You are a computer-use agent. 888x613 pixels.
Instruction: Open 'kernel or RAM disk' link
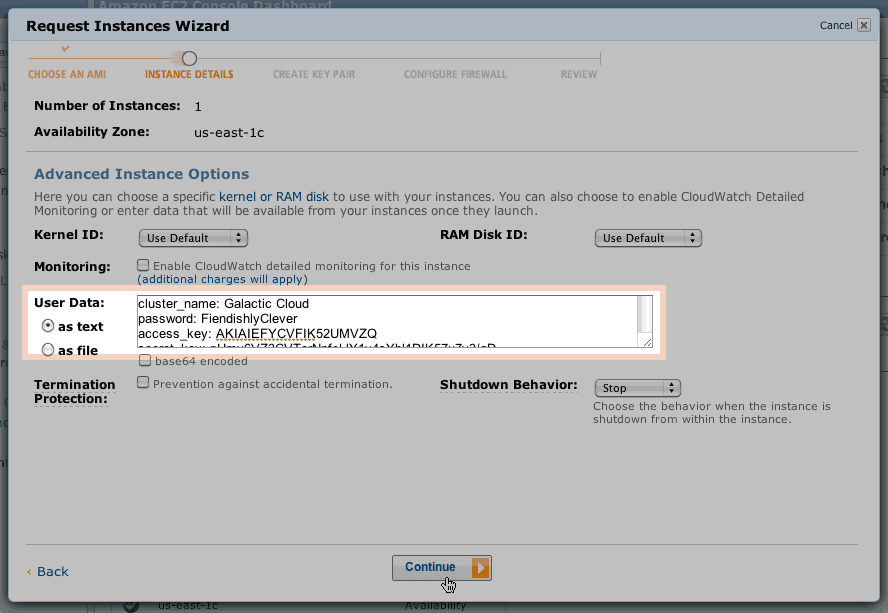pyautogui.click(x=288, y=197)
